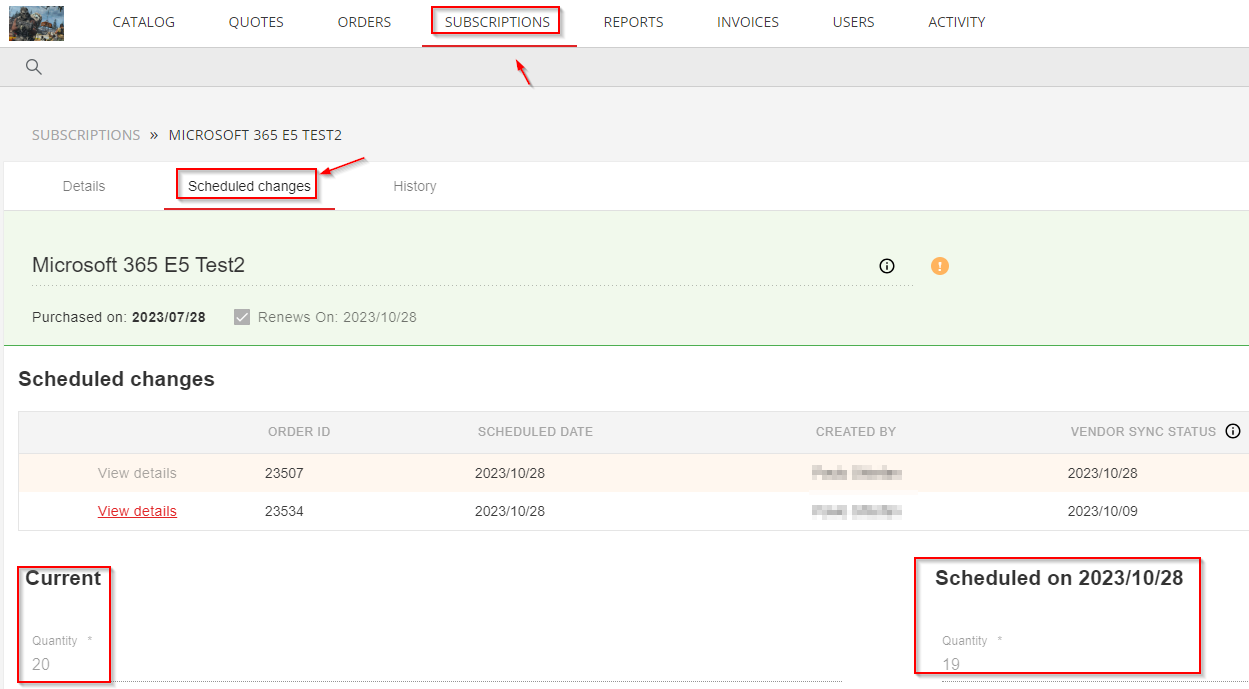Click the Order ID column header
The width and height of the screenshot is (1249, 689).
[x=299, y=432]
